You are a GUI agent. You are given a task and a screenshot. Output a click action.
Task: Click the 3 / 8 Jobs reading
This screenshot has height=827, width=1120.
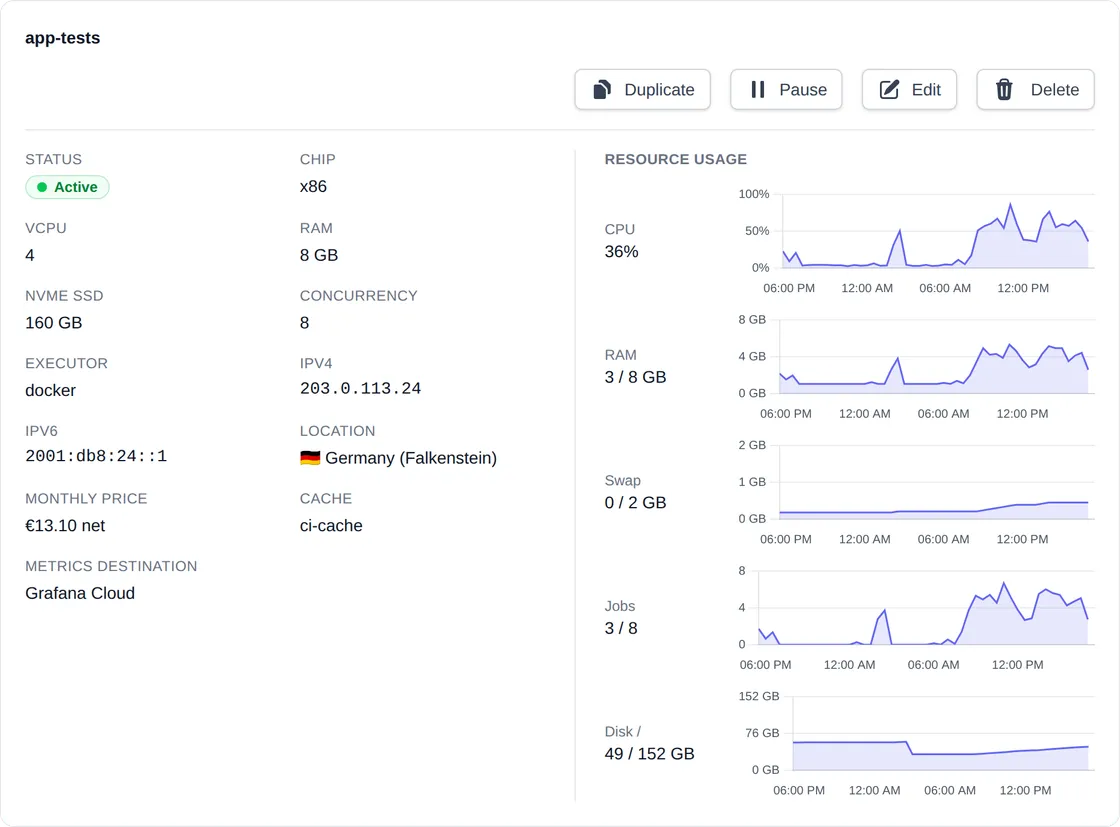621,628
